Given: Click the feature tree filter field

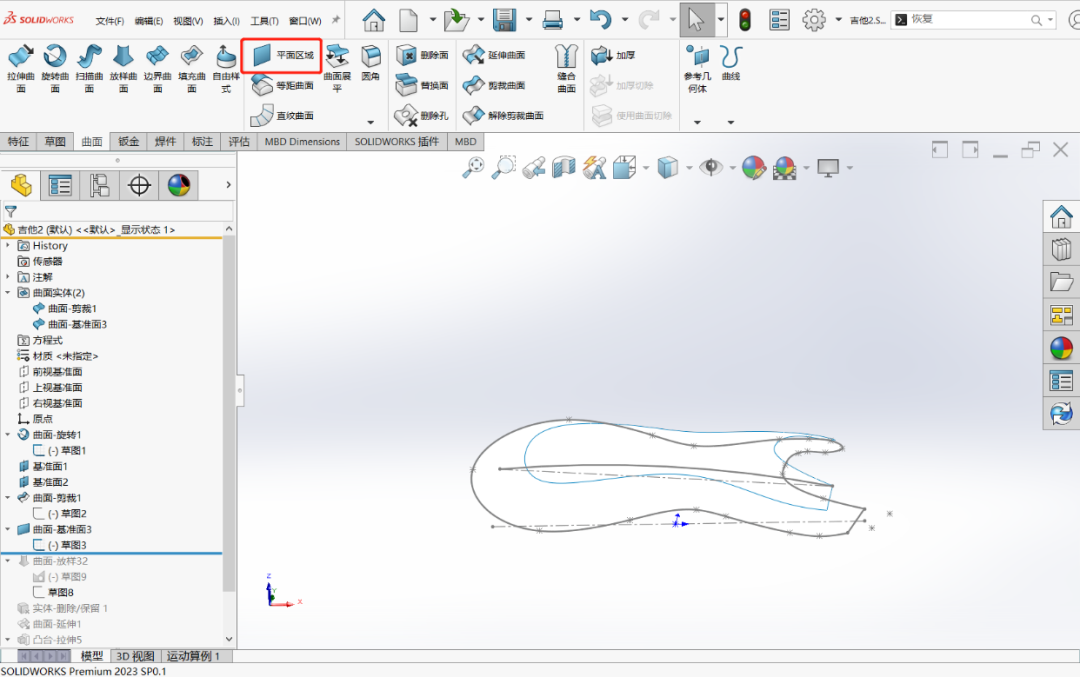Looking at the screenshot, I should pos(118,211).
